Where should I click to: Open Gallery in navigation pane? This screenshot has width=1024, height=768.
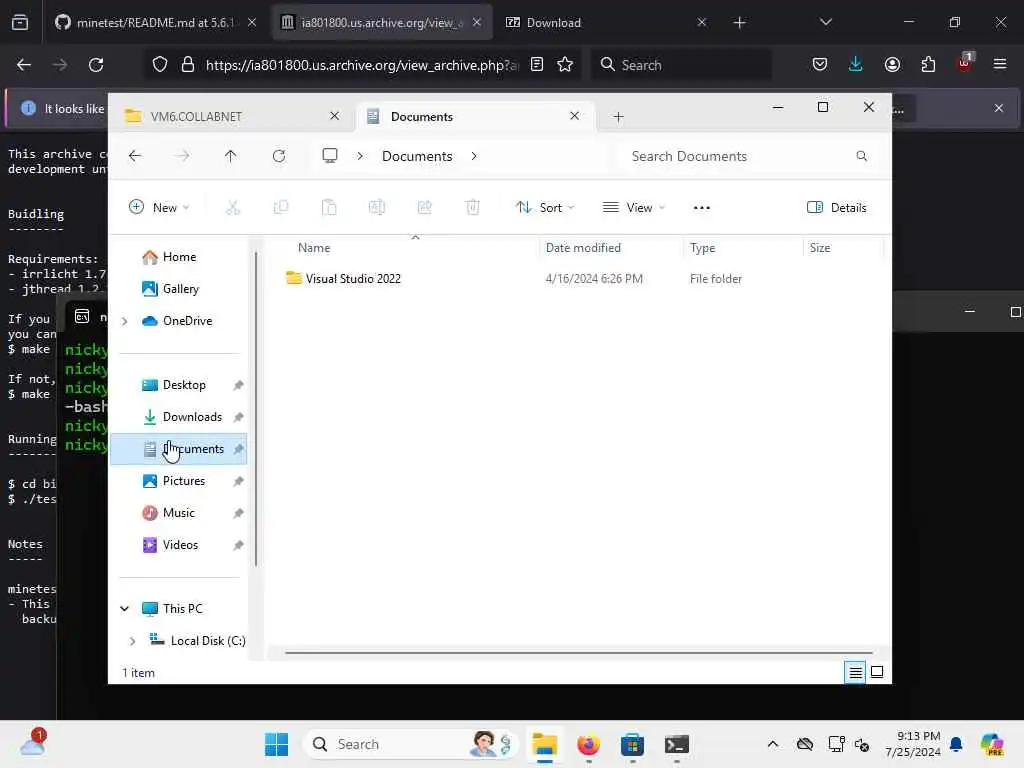coord(178,289)
